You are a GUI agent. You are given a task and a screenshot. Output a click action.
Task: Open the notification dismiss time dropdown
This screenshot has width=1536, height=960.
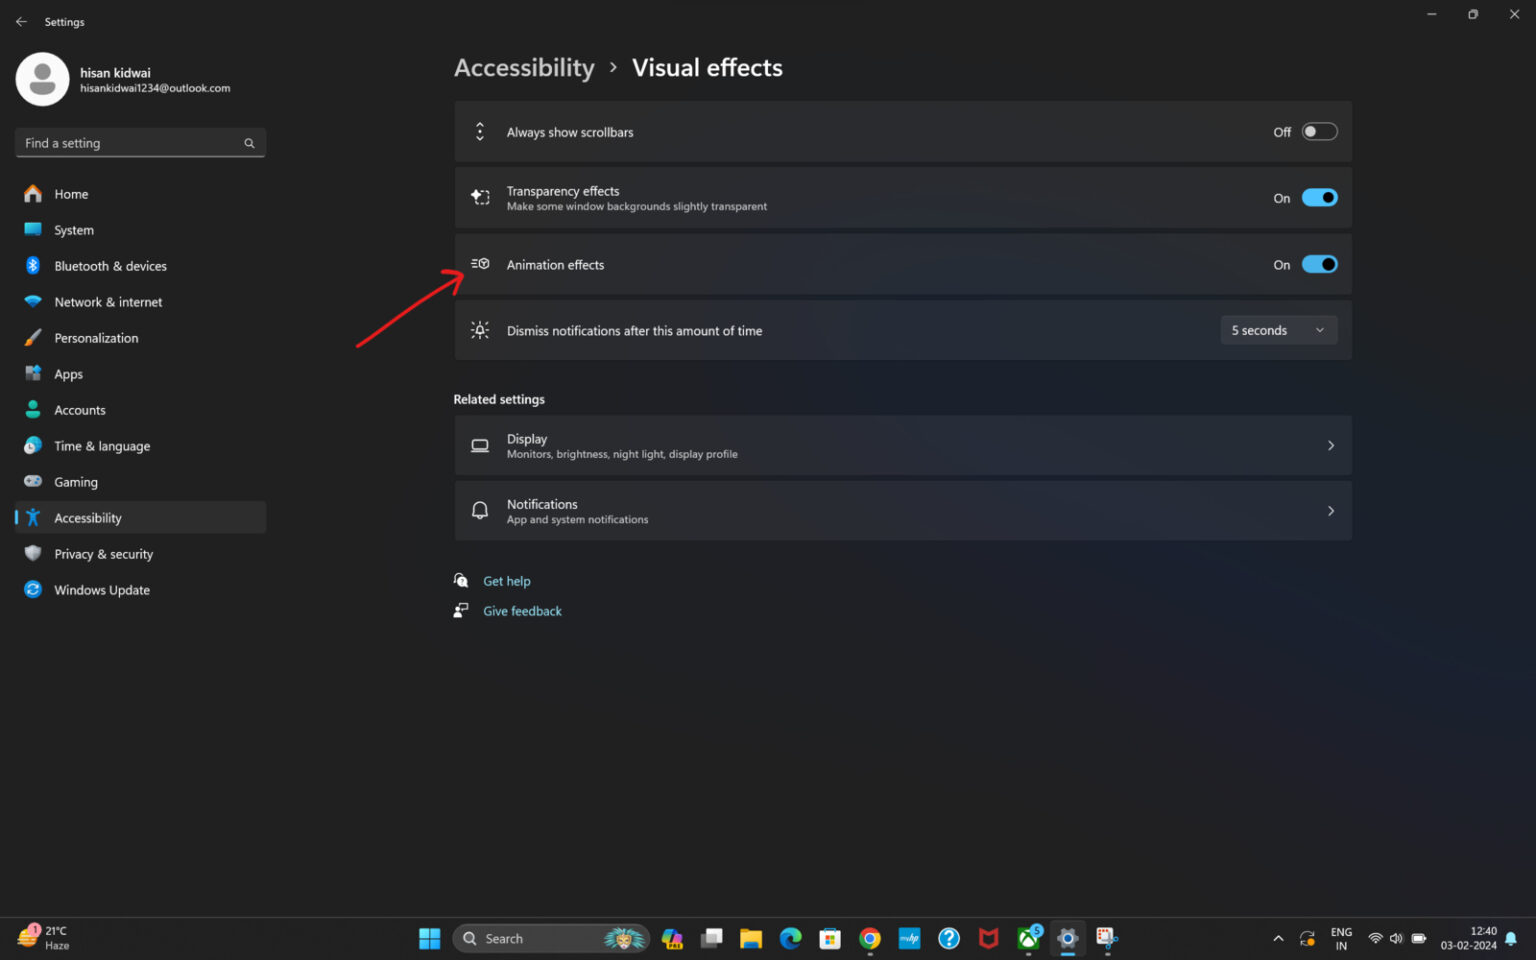coord(1278,330)
